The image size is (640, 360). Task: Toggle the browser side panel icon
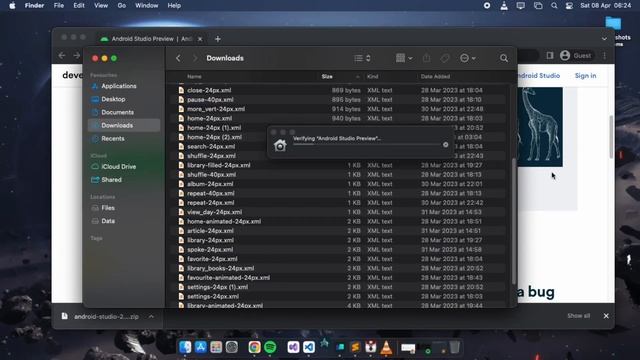coord(550,56)
